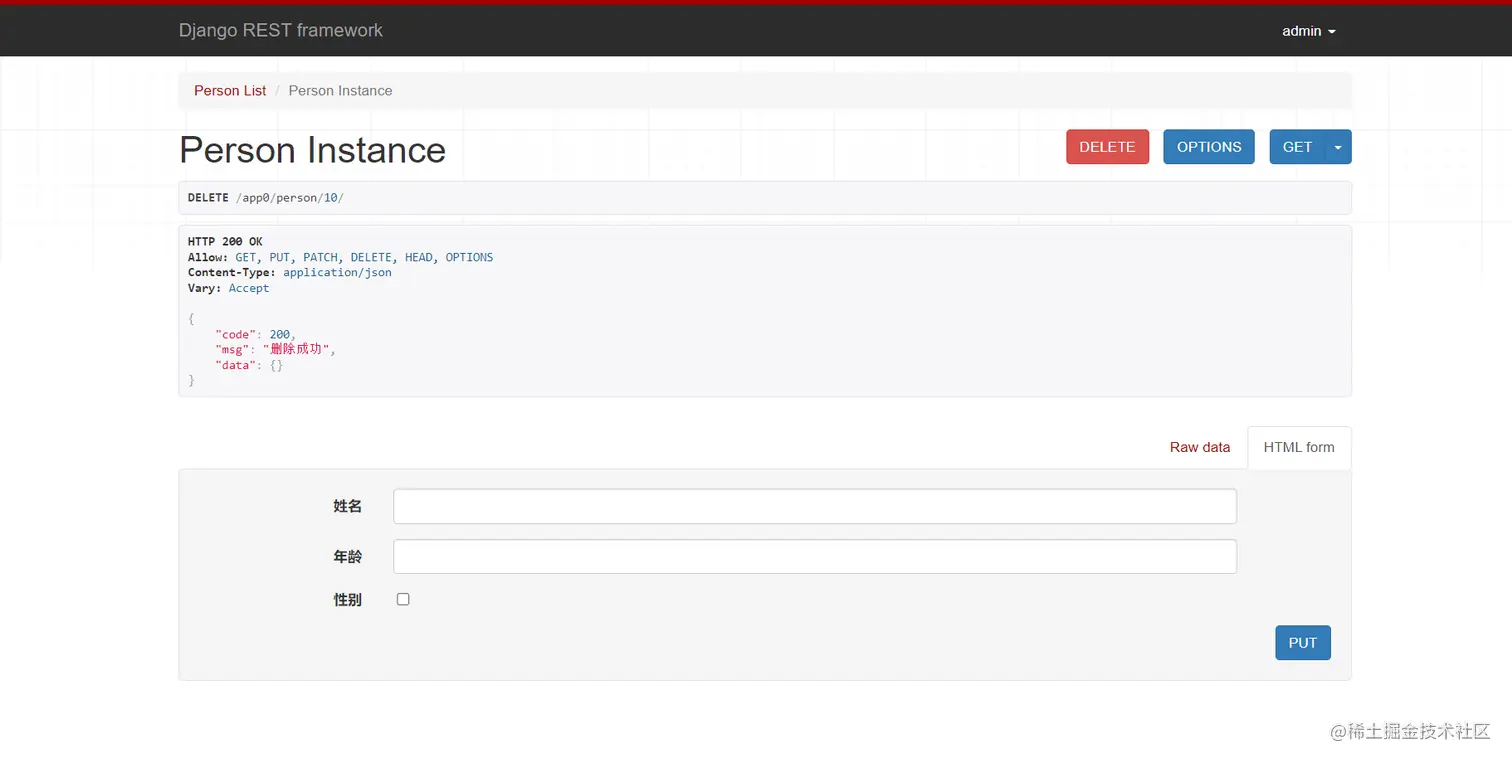The height and width of the screenshot is (763, 1512).
Task: Switch to the Raw data tab
Action: [x=1200, y=447]
